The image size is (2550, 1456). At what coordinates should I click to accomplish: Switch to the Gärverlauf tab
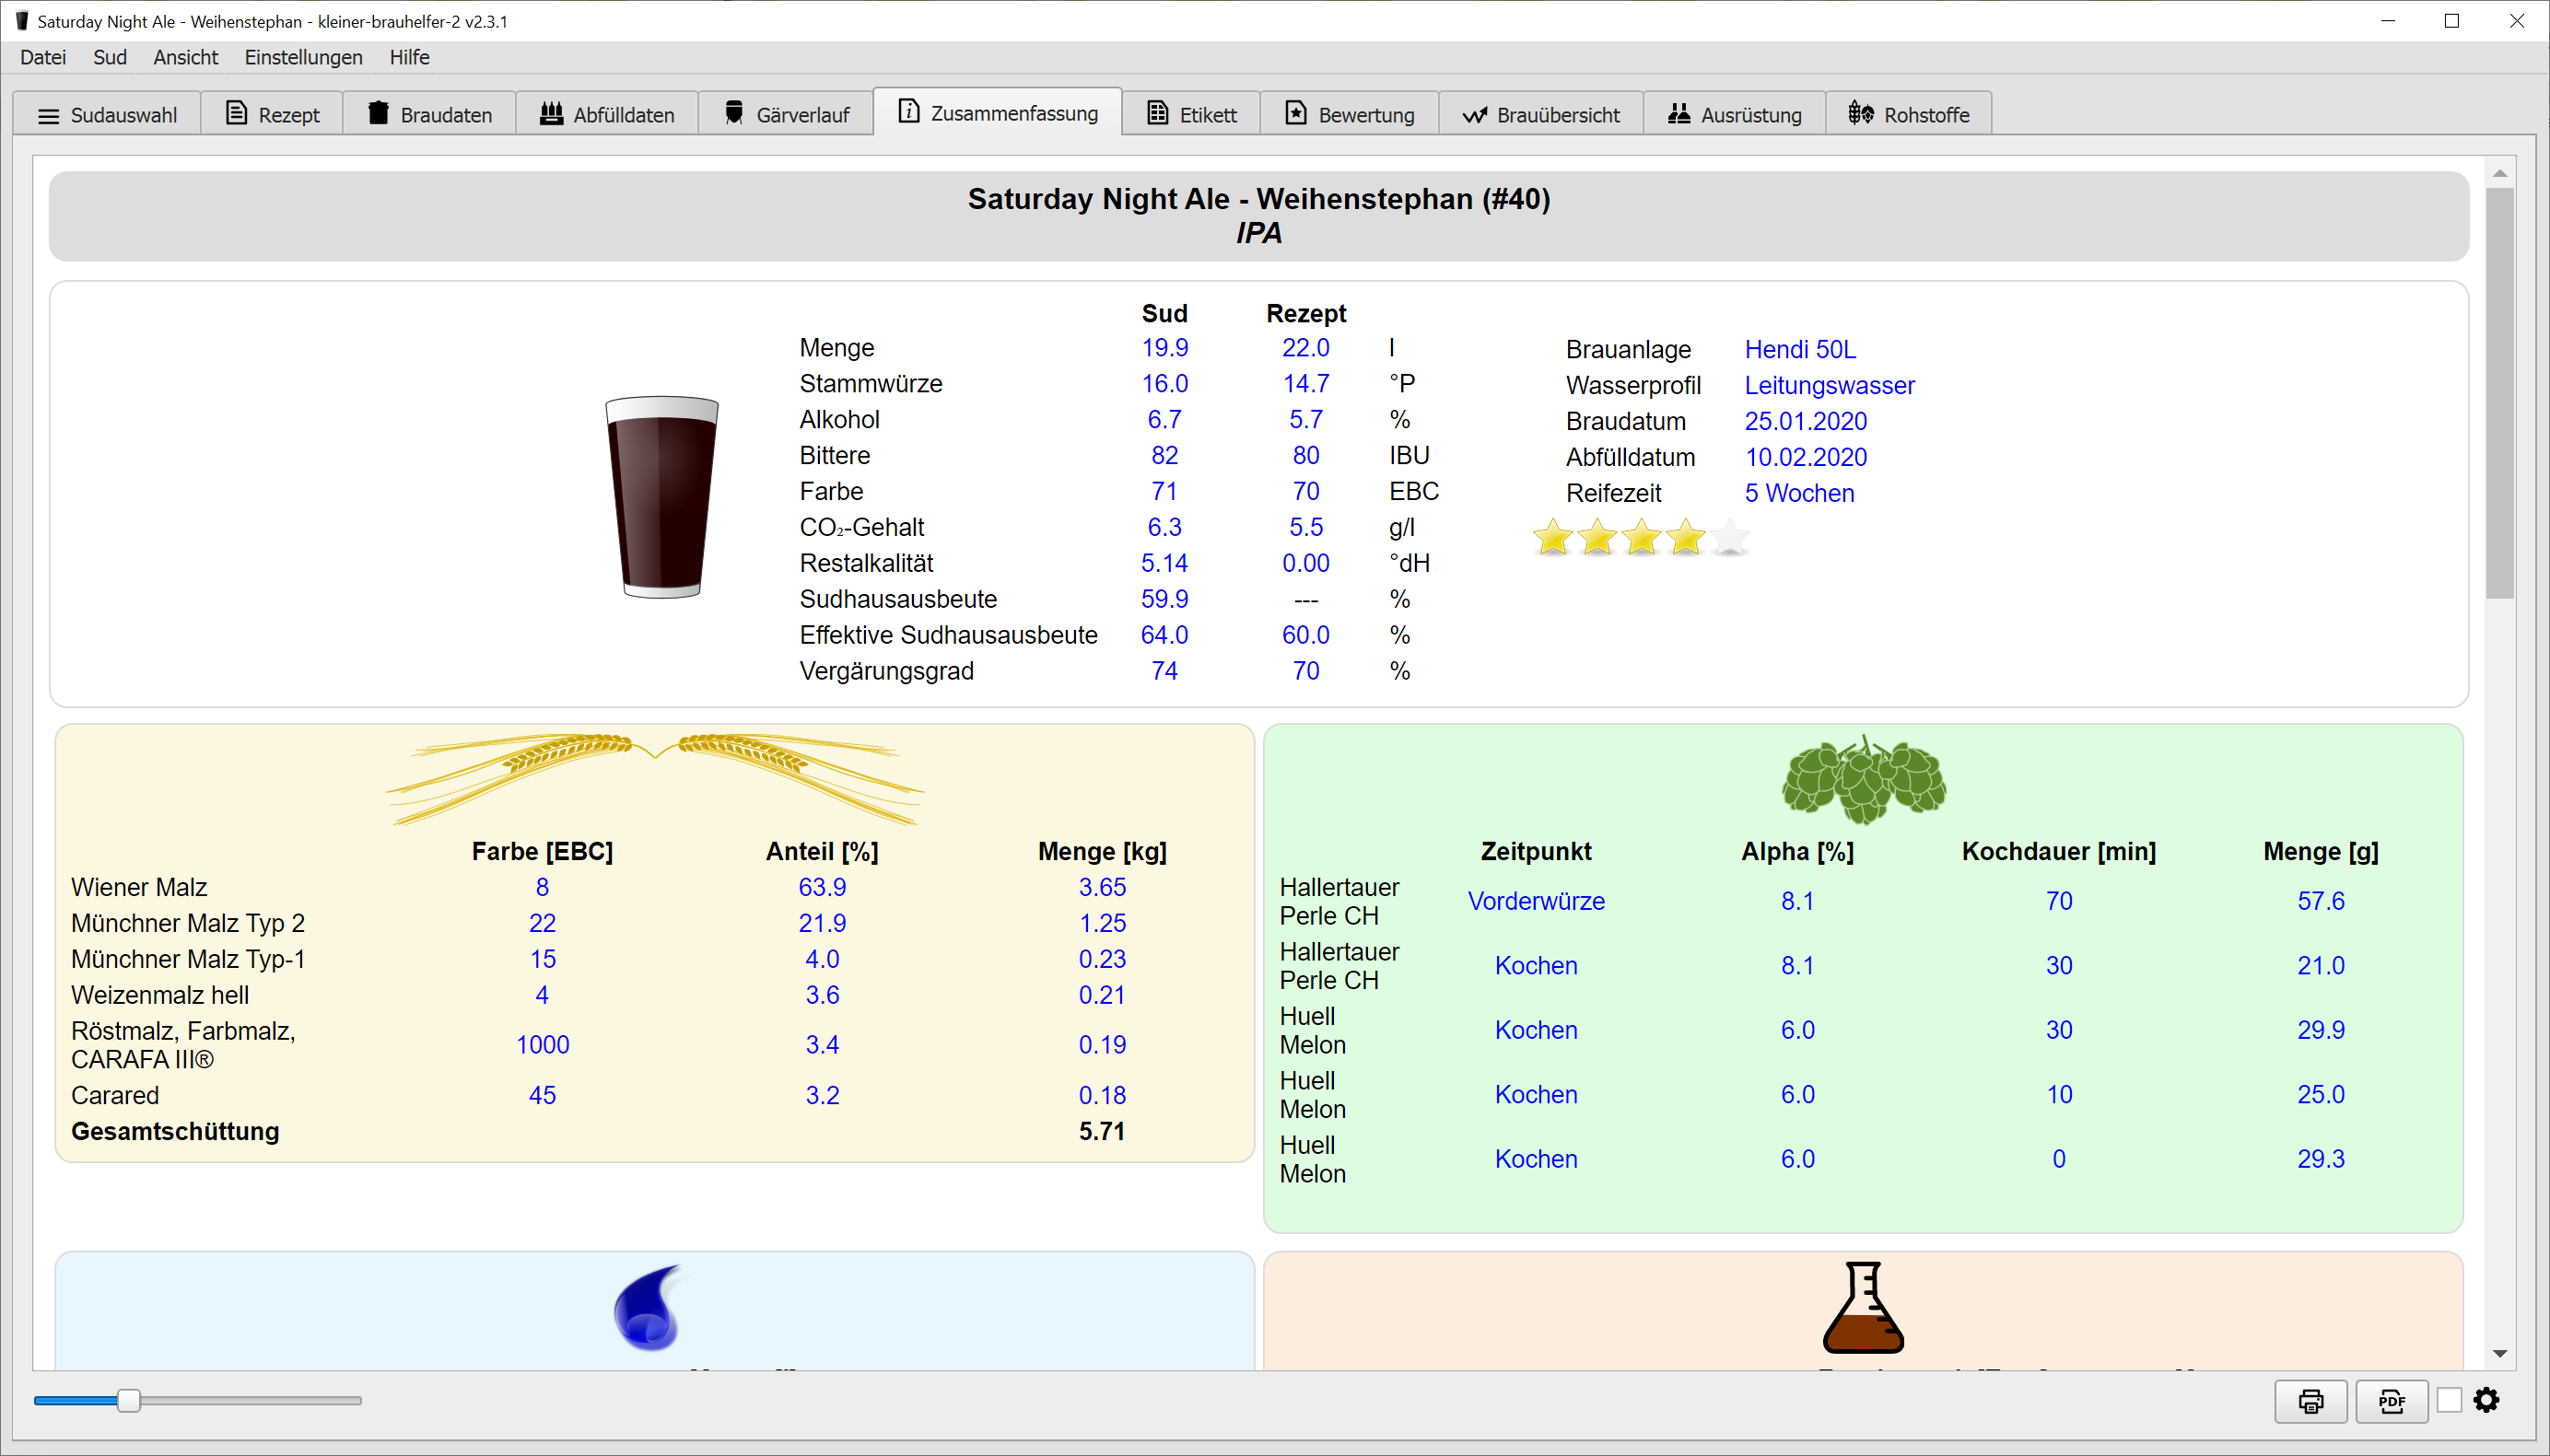pos(787,114)
